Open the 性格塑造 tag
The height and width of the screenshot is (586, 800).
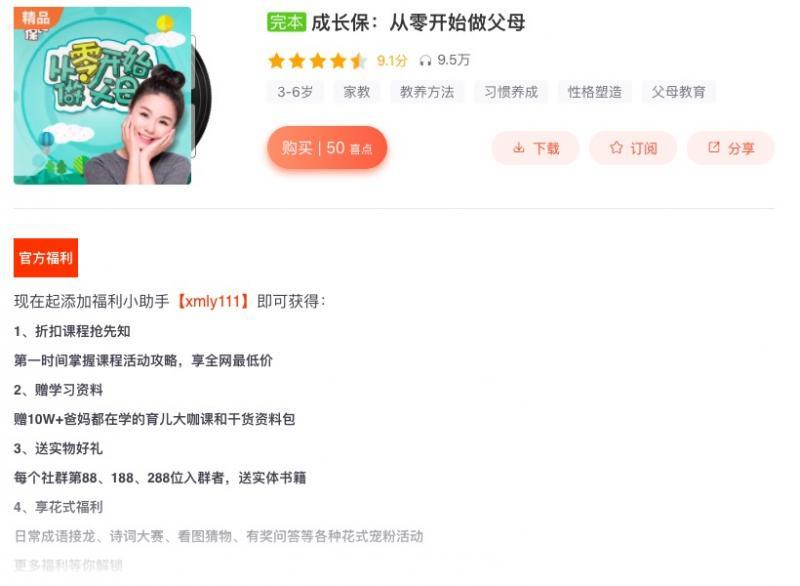coord(595,92)
